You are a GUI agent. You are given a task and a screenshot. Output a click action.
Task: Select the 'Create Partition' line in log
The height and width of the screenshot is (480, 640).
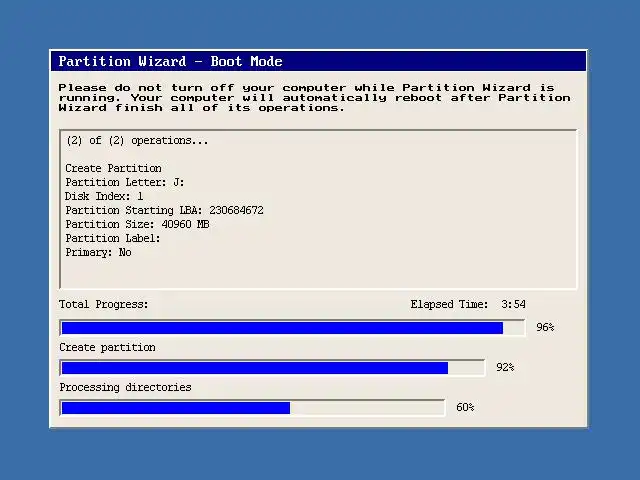[113, 168]
